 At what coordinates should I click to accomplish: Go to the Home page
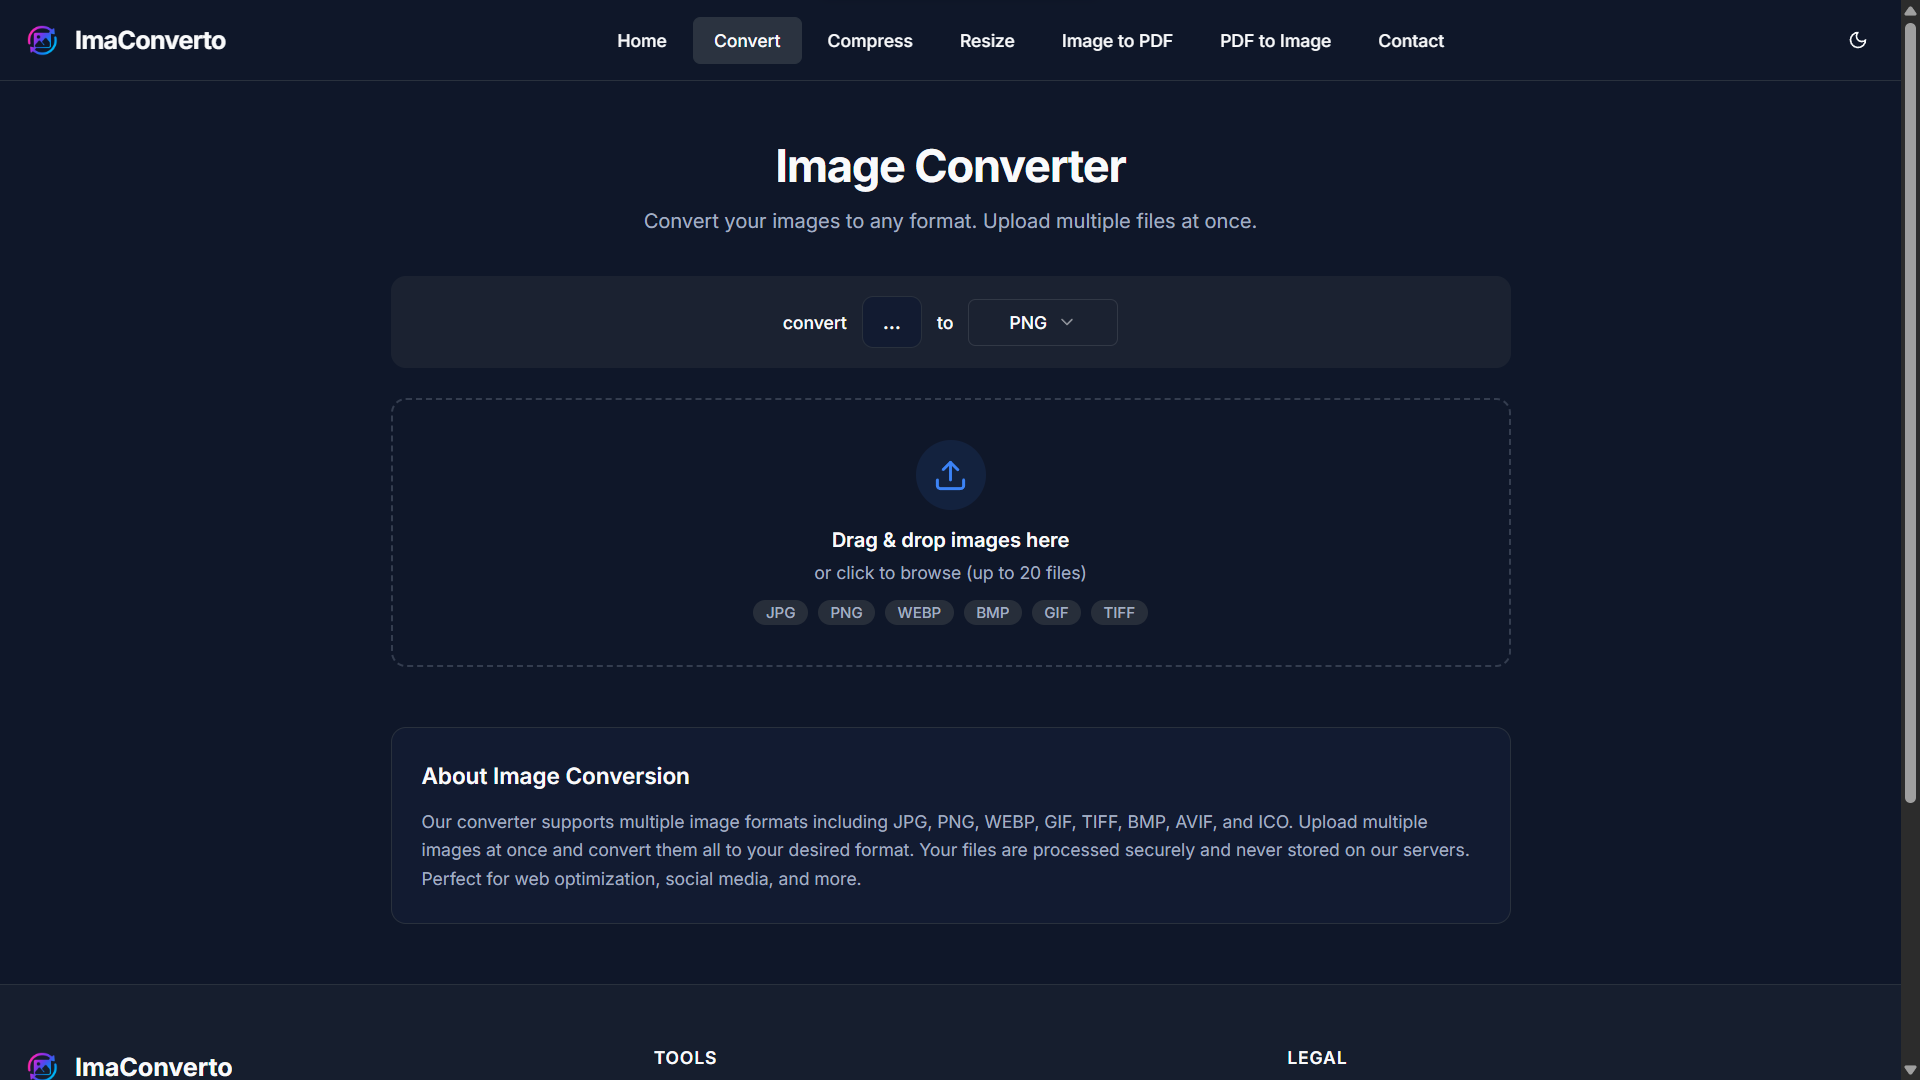[x=641, y=40]
